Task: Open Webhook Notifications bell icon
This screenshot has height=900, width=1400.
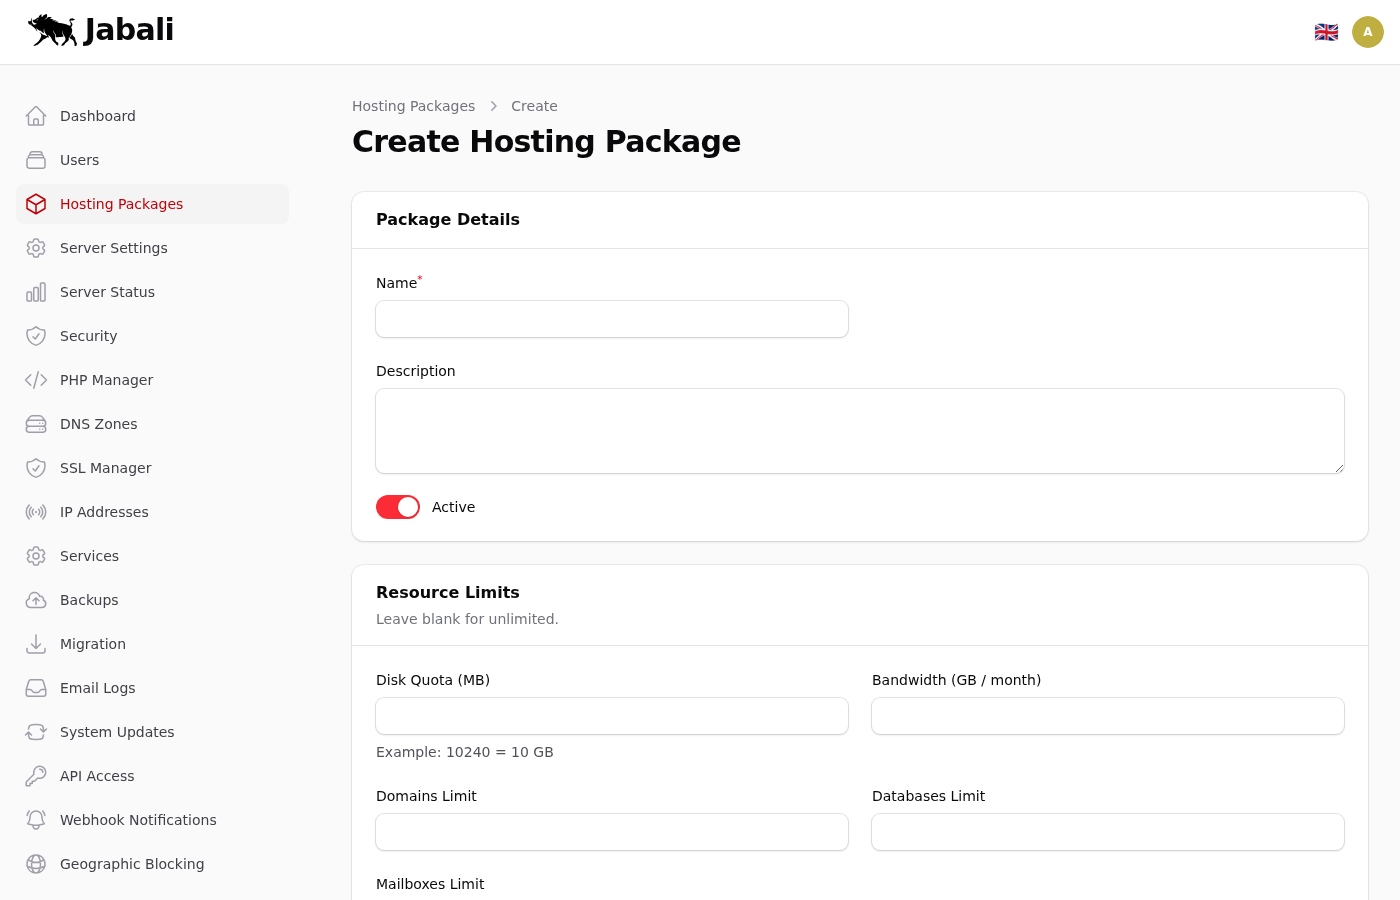Action: point(36,820)
